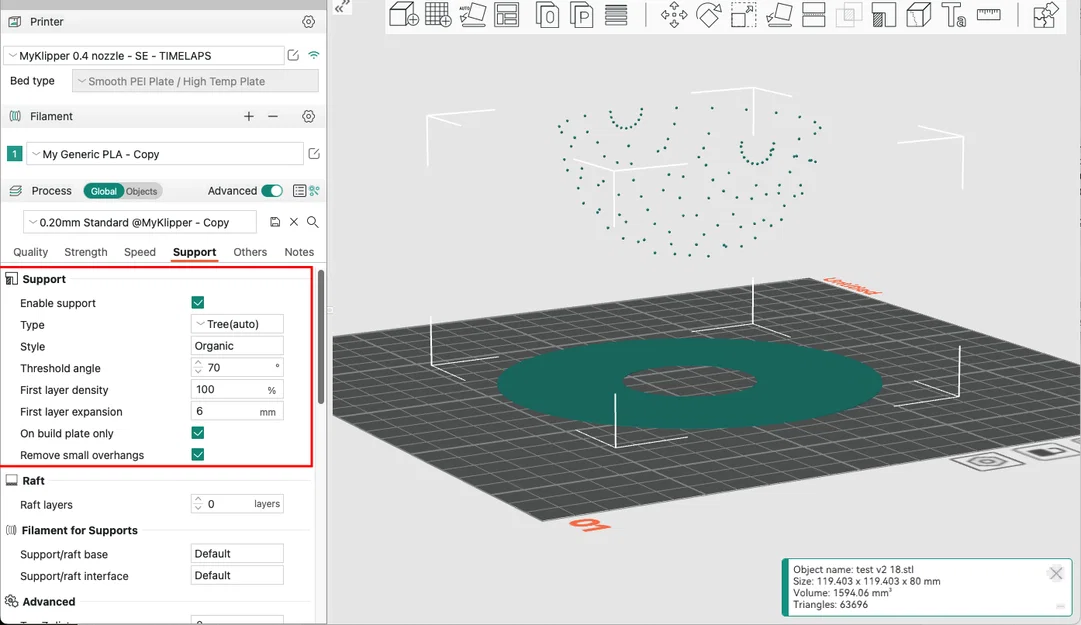Image resolution: width=1081 pixels, height=625 pixels.
Task: Add a filament with plus icon
Action: pyautogui.click(x=249, y=116)
